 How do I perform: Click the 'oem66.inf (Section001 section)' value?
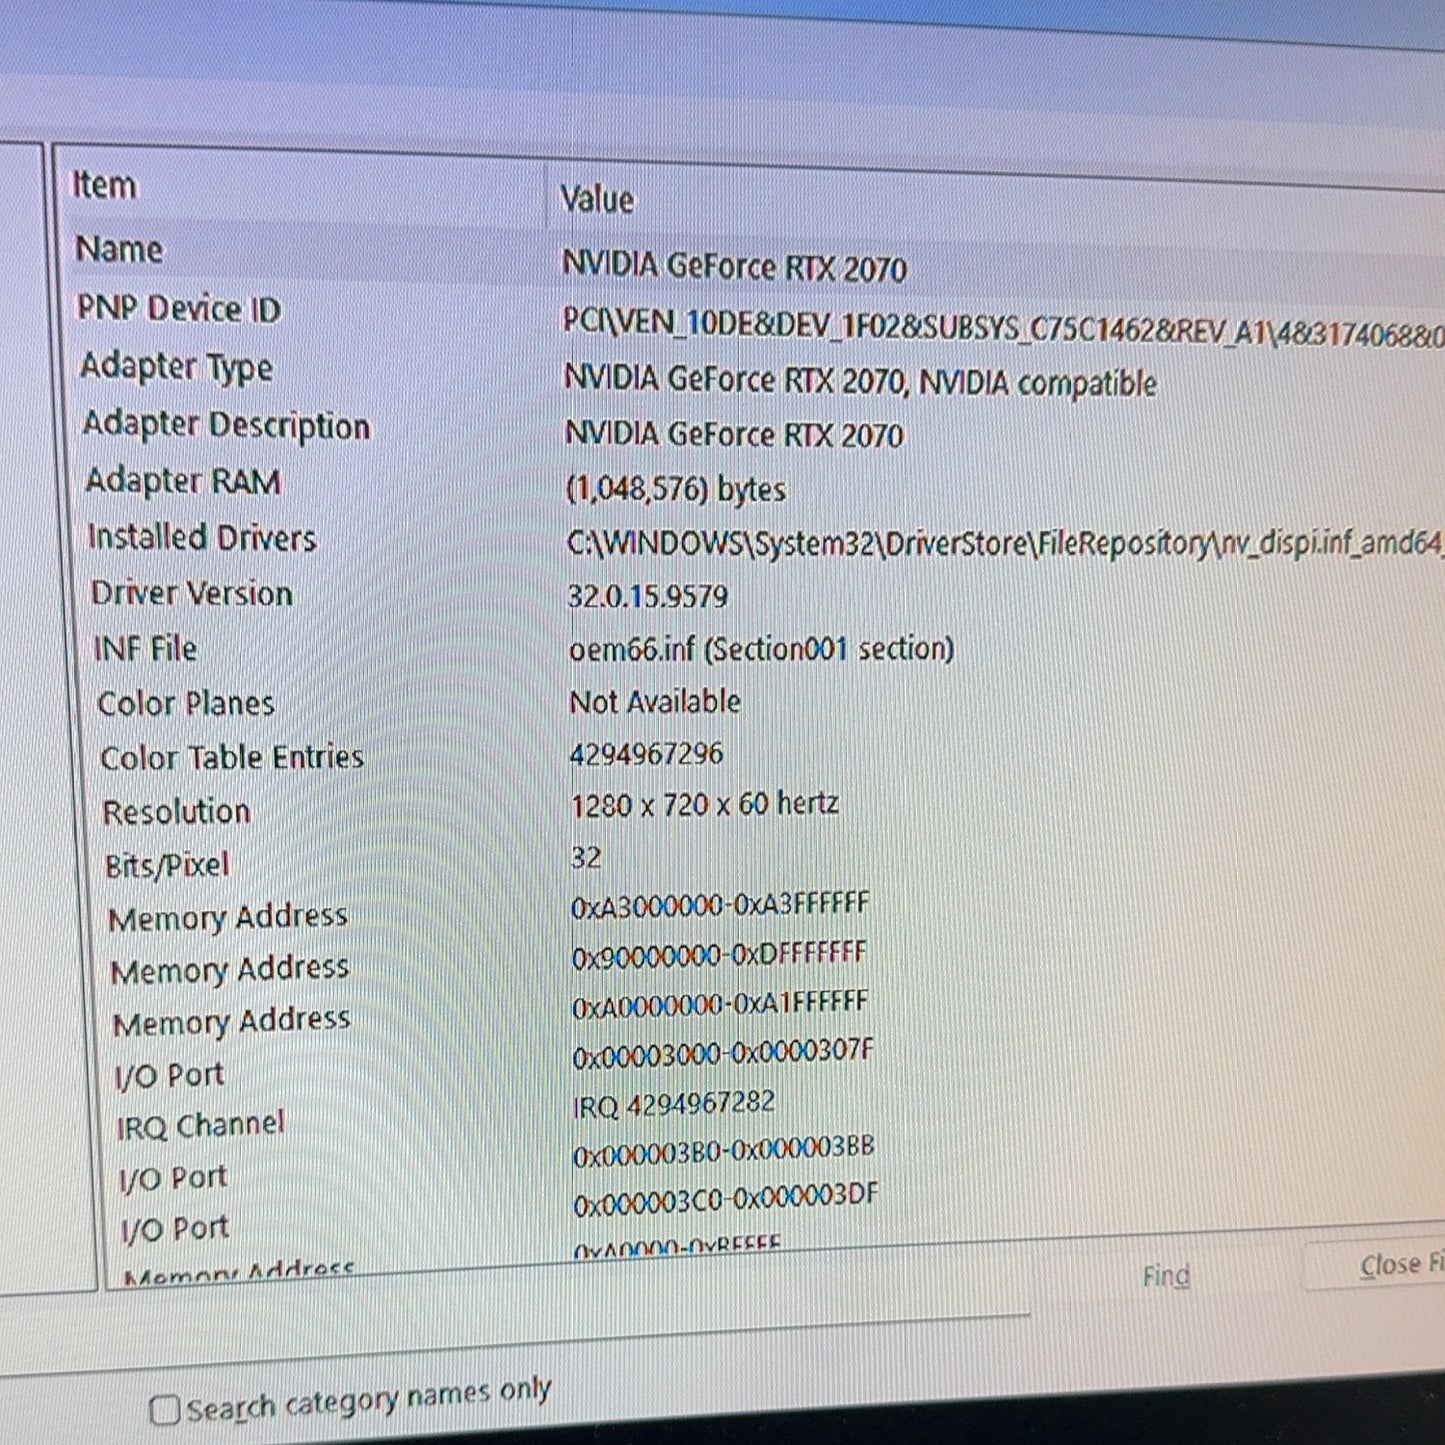[x=762, y=649]
